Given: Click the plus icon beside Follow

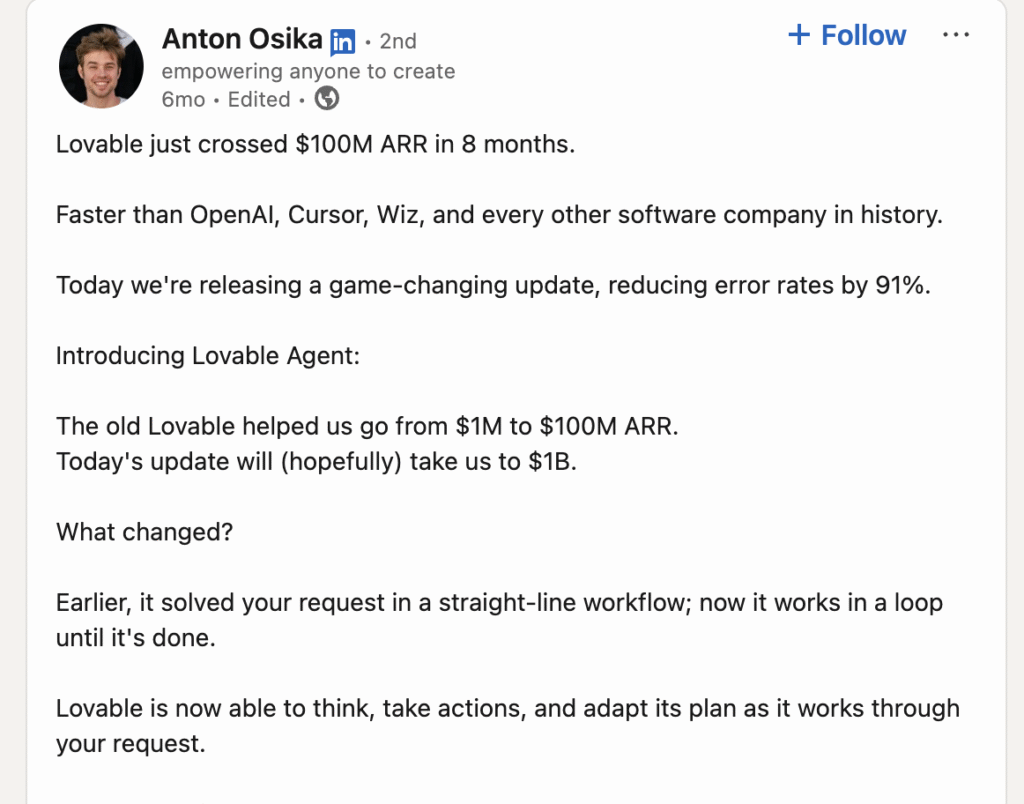Looking at the screenshot, I should [798, 35].
